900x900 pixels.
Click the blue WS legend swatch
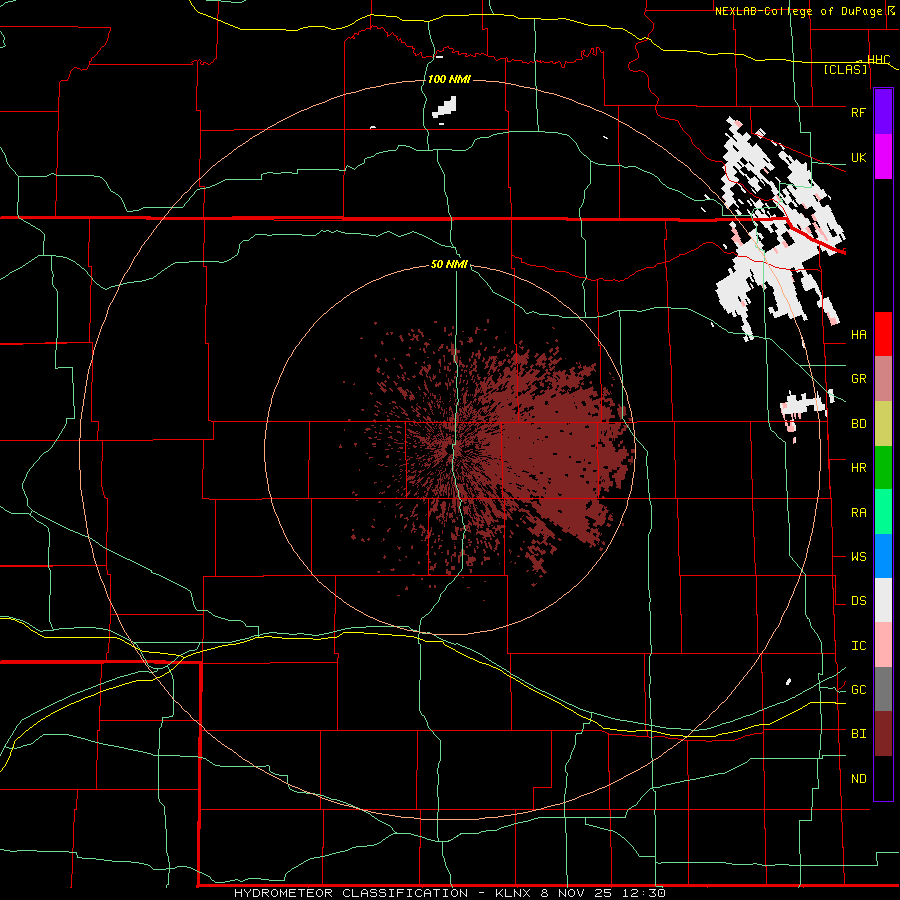pyautogui.click(x=883, y=556)
